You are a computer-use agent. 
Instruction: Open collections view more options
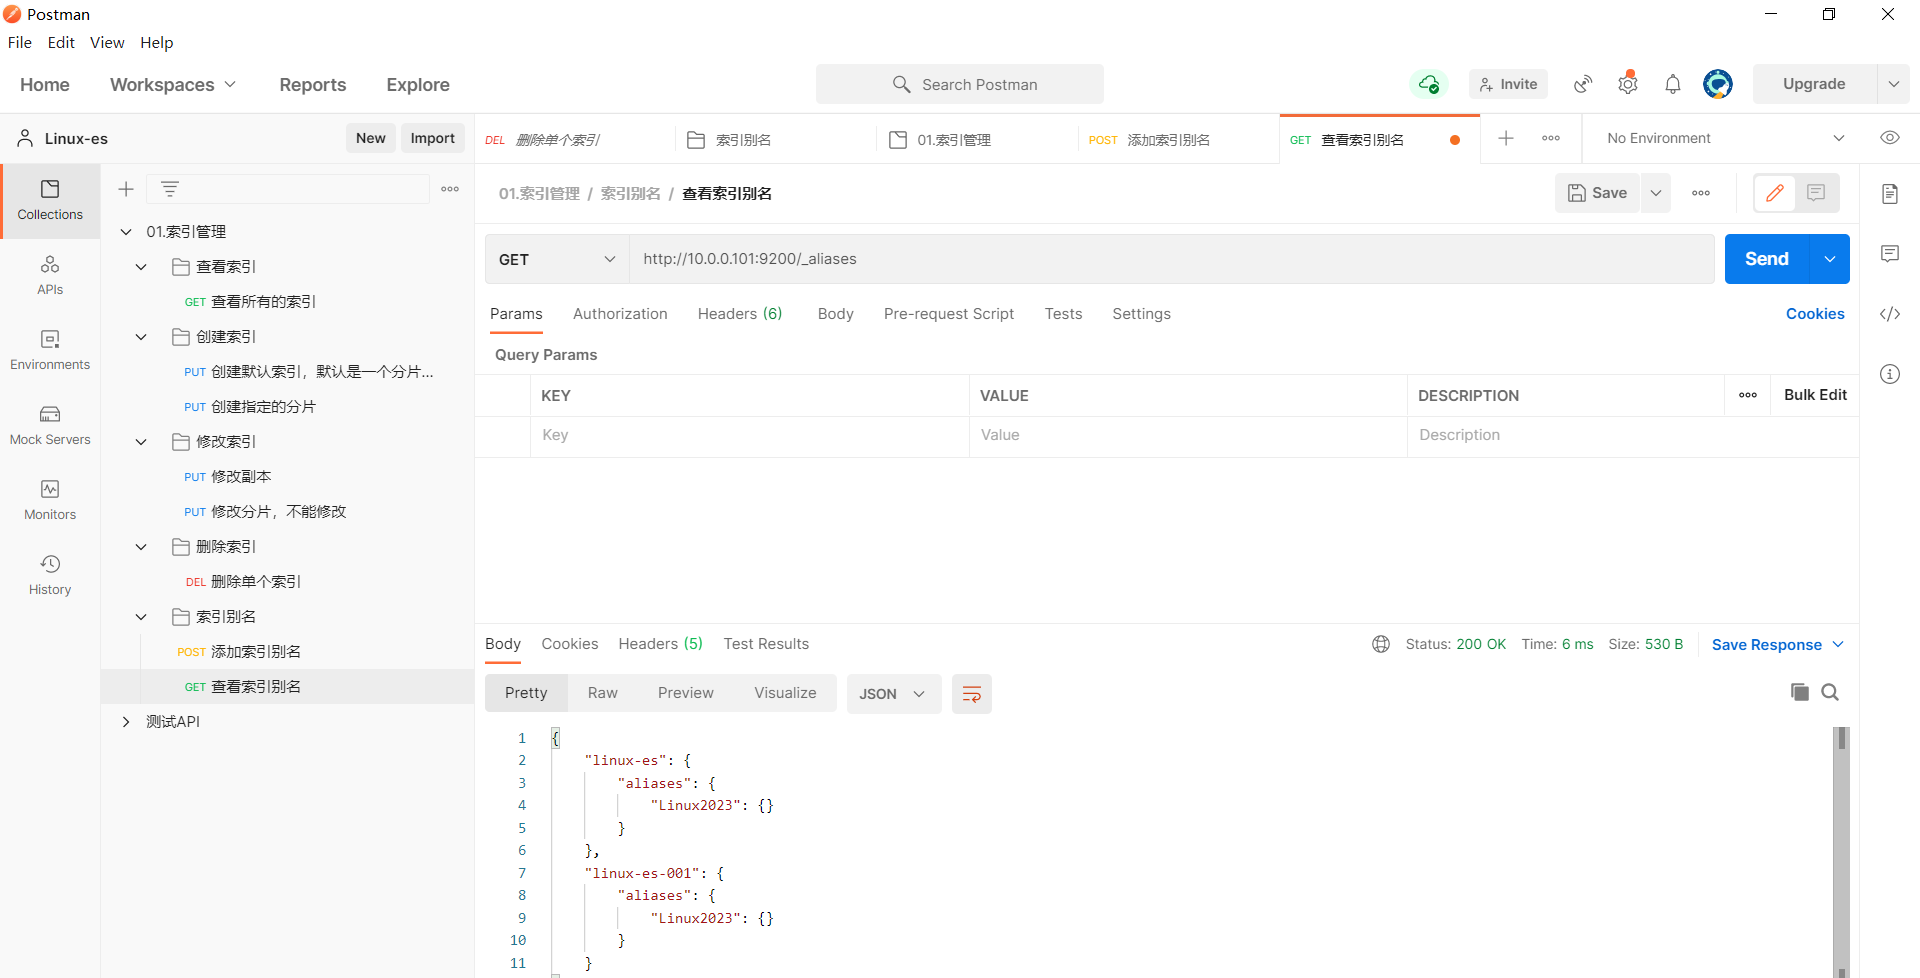tap(450, 189)
